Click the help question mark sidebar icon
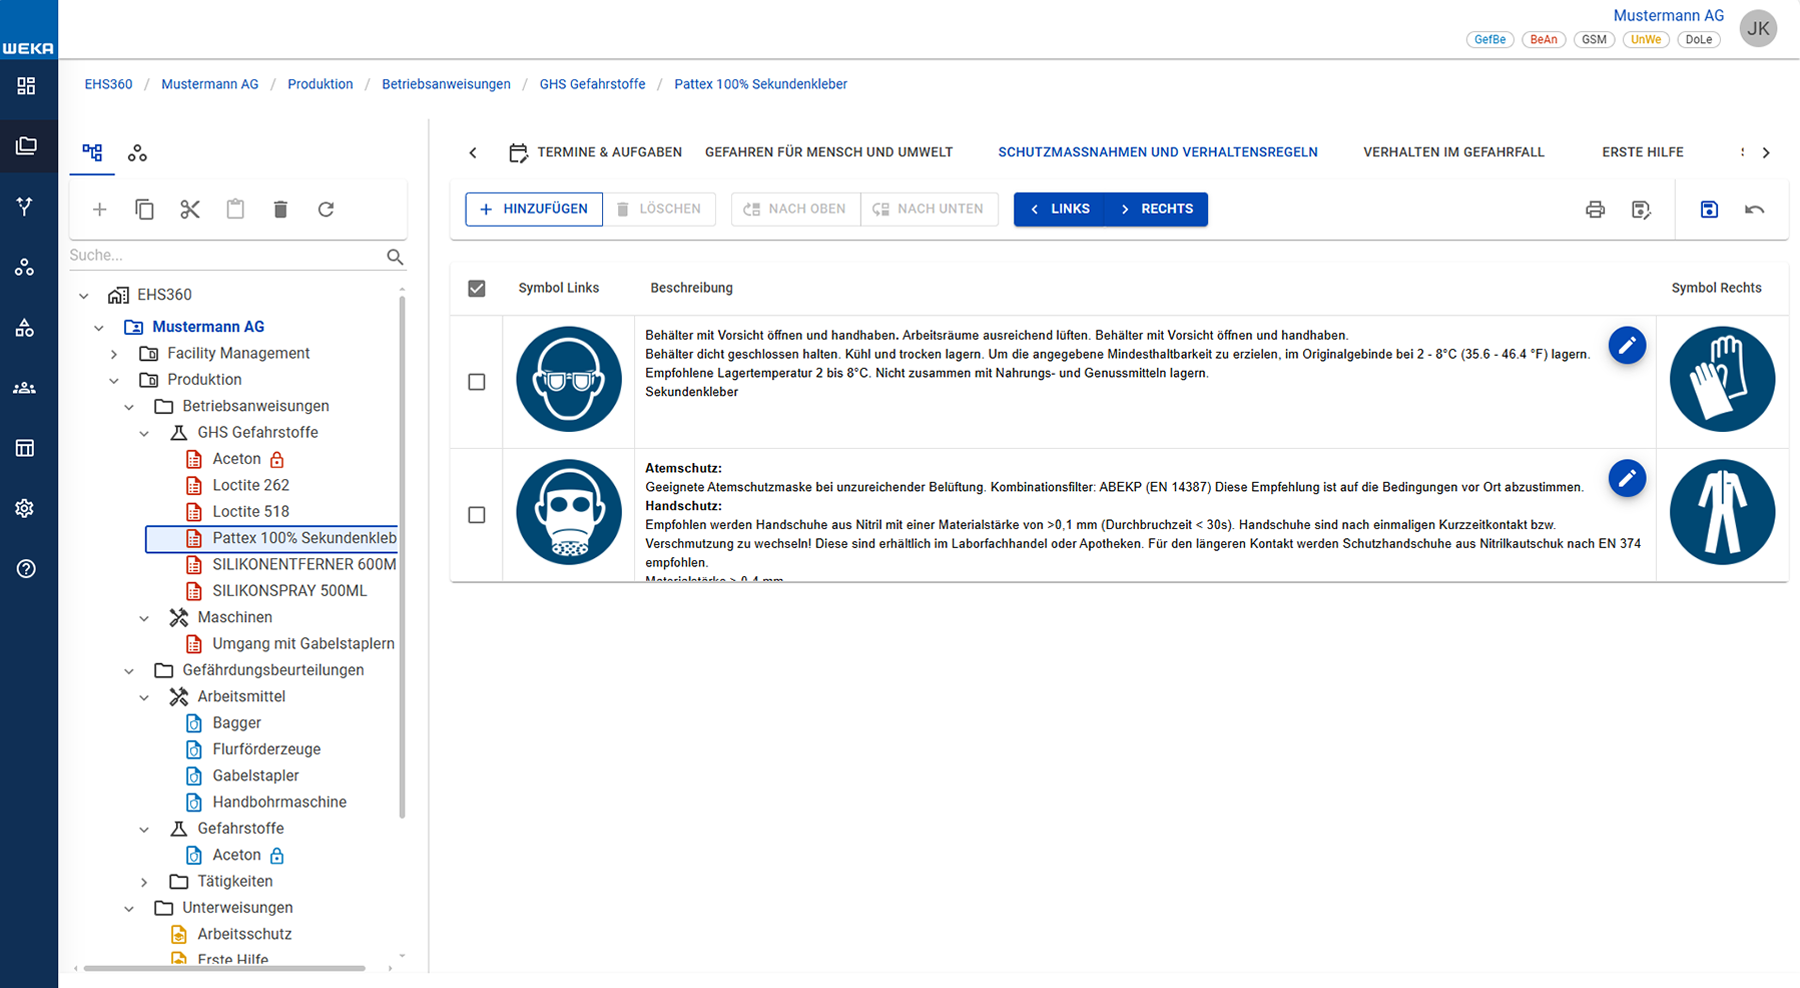This screenshot has width=1800, height=988. [25, 569]
